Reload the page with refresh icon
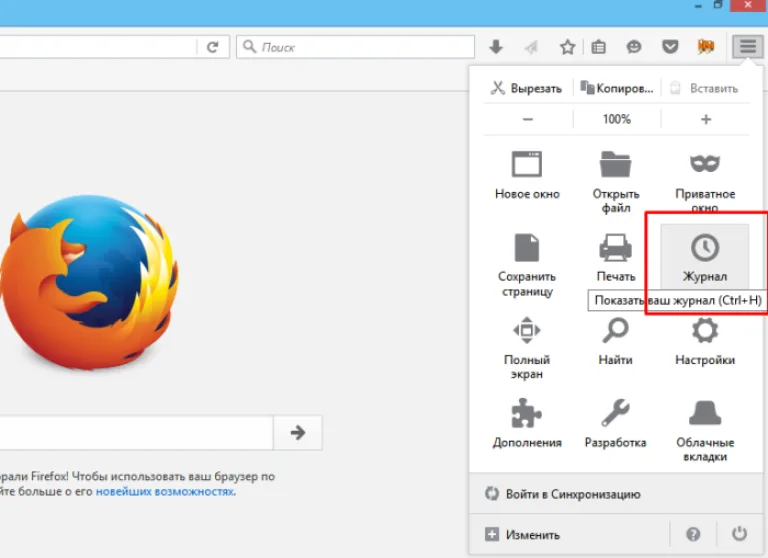This screenshot has width=768, height=558. click(212, 47)
